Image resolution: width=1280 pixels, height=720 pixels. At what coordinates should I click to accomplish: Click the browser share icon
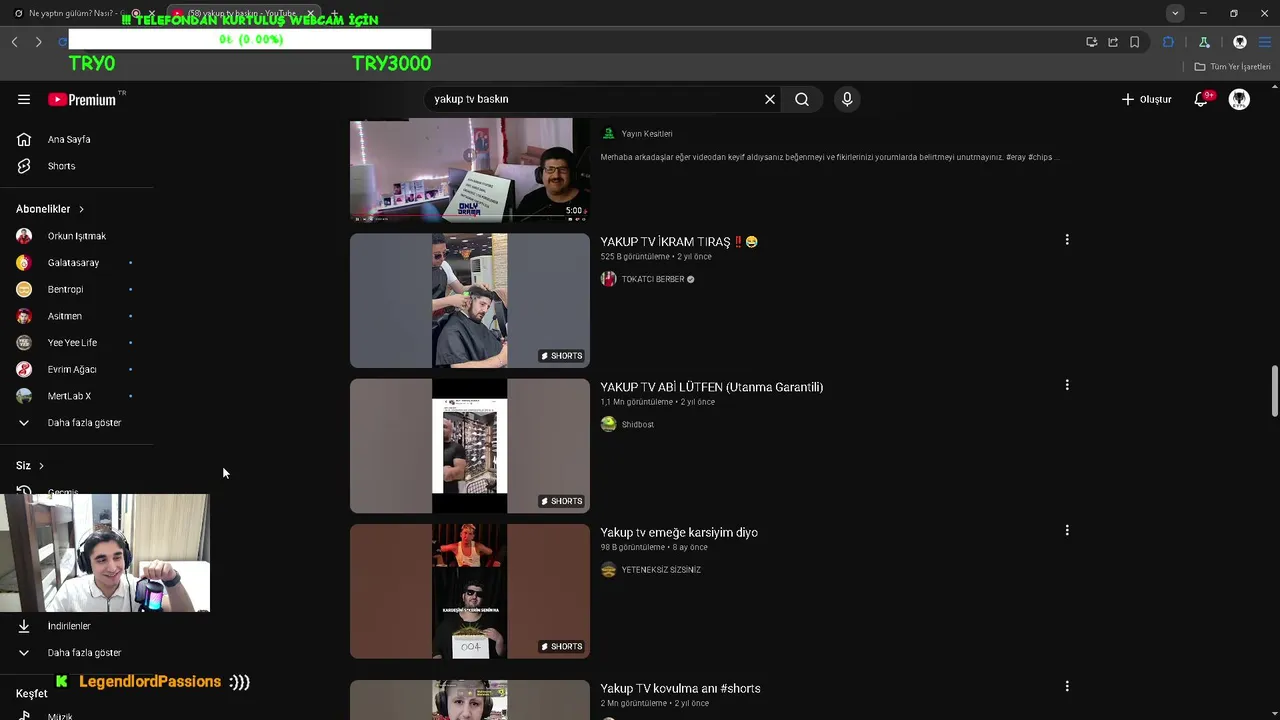[x=1113, y=42]
